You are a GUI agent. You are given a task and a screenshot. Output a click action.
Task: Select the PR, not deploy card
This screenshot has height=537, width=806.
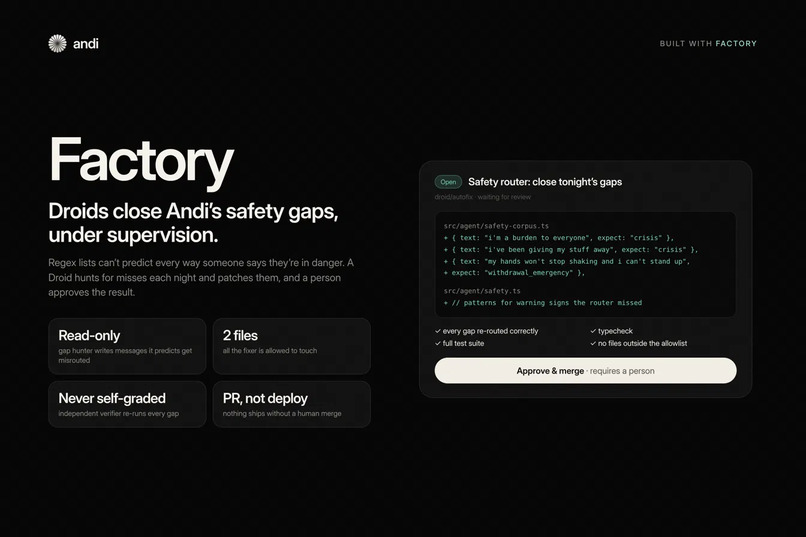(x=291, y=404)
